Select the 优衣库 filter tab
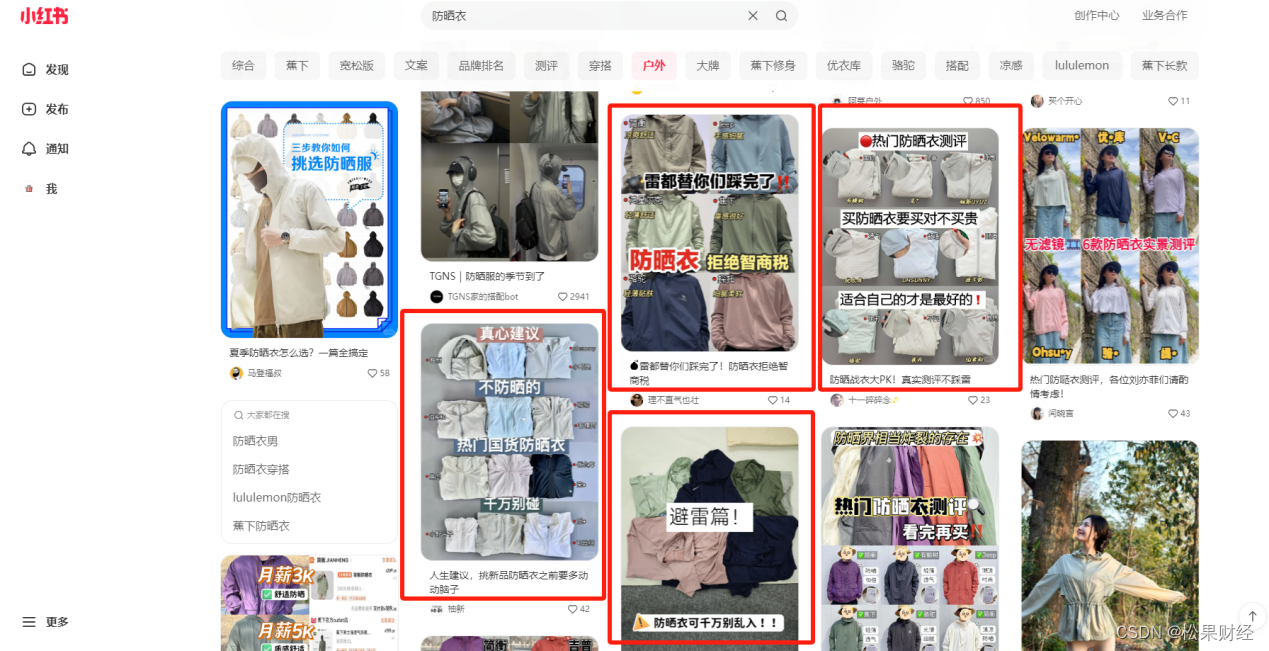The image size is (1269, 651). coord(843,66)
